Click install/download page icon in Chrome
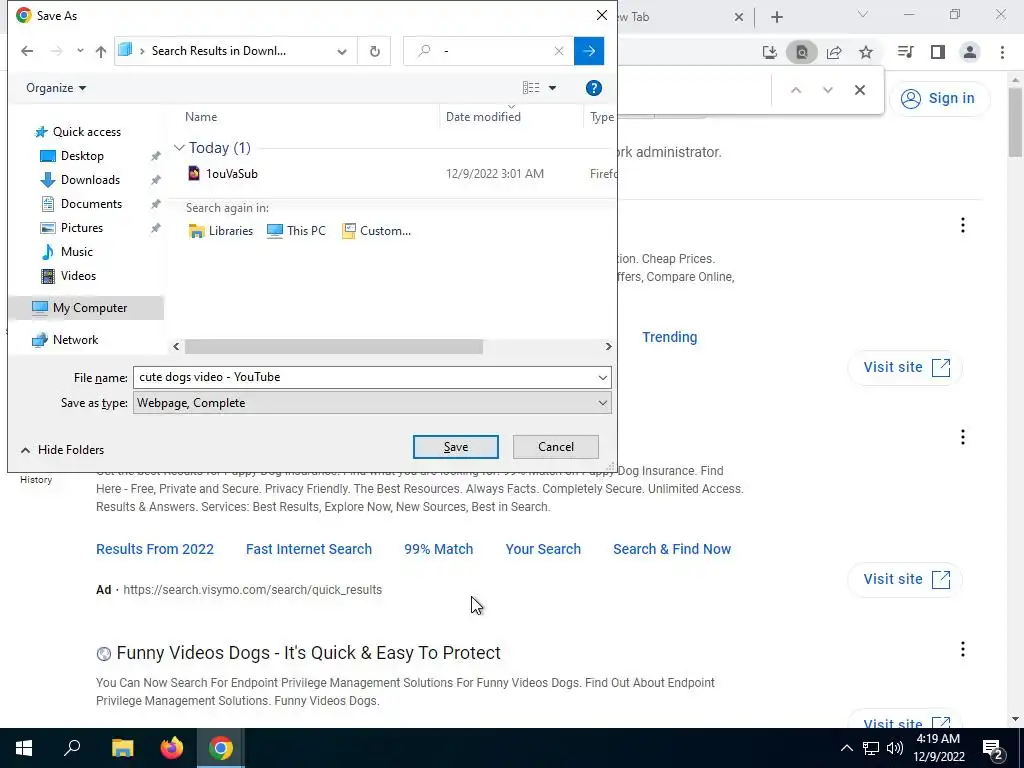Viewport: 1024px width, 768px height. click(x=770, y=52)
